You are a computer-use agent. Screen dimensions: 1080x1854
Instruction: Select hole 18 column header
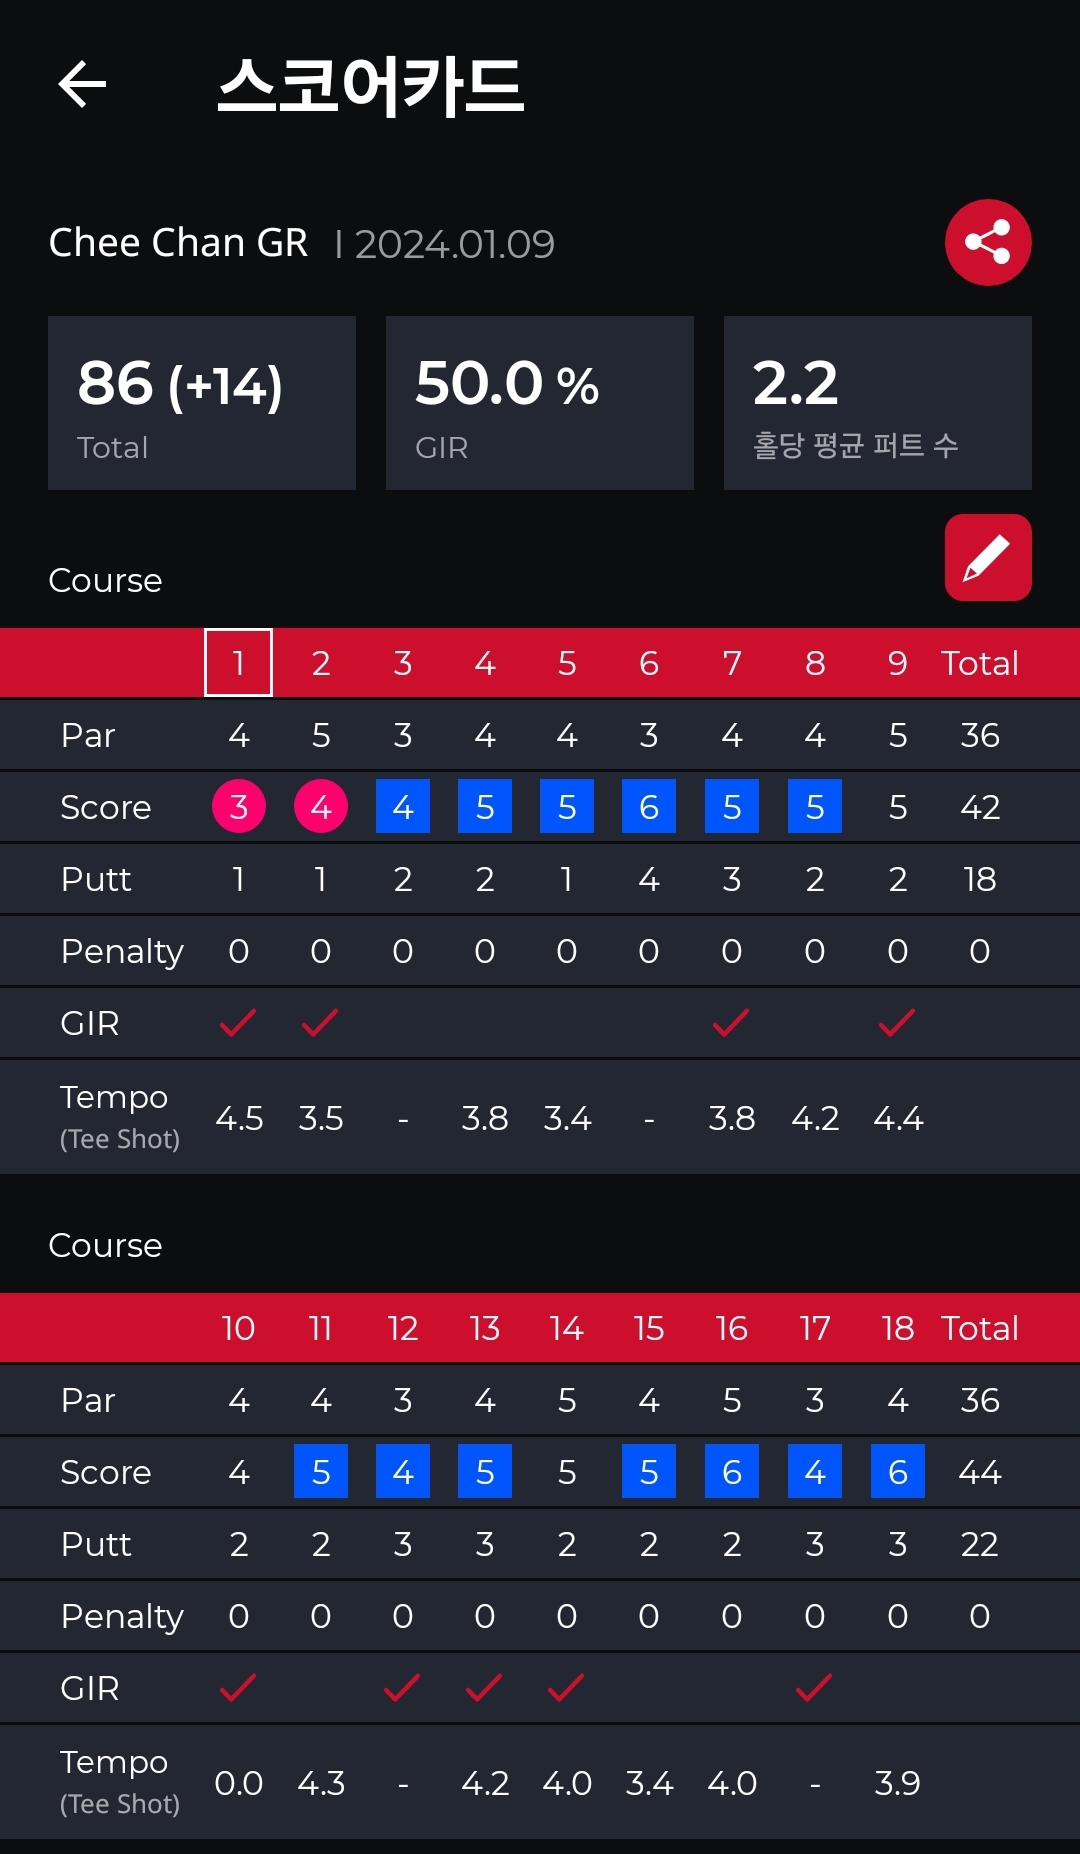(x=897, y=1328)
